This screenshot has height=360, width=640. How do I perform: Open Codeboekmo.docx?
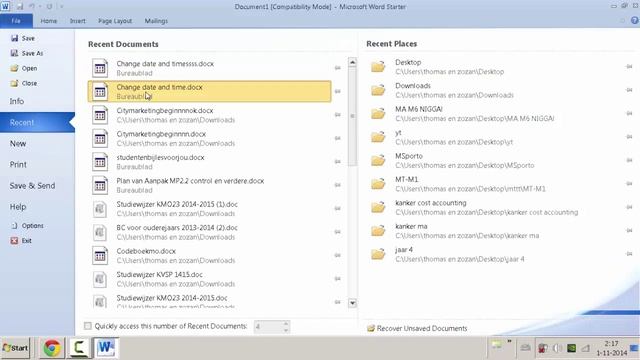pos(210,255)
